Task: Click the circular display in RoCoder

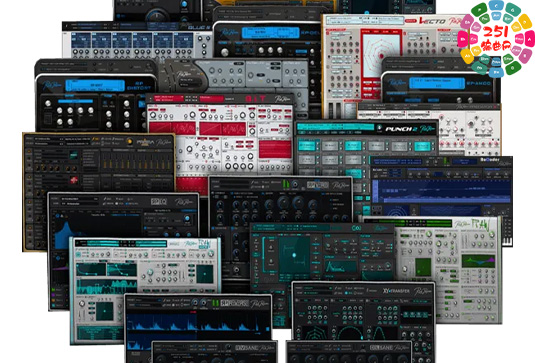Action: [396, 210]
